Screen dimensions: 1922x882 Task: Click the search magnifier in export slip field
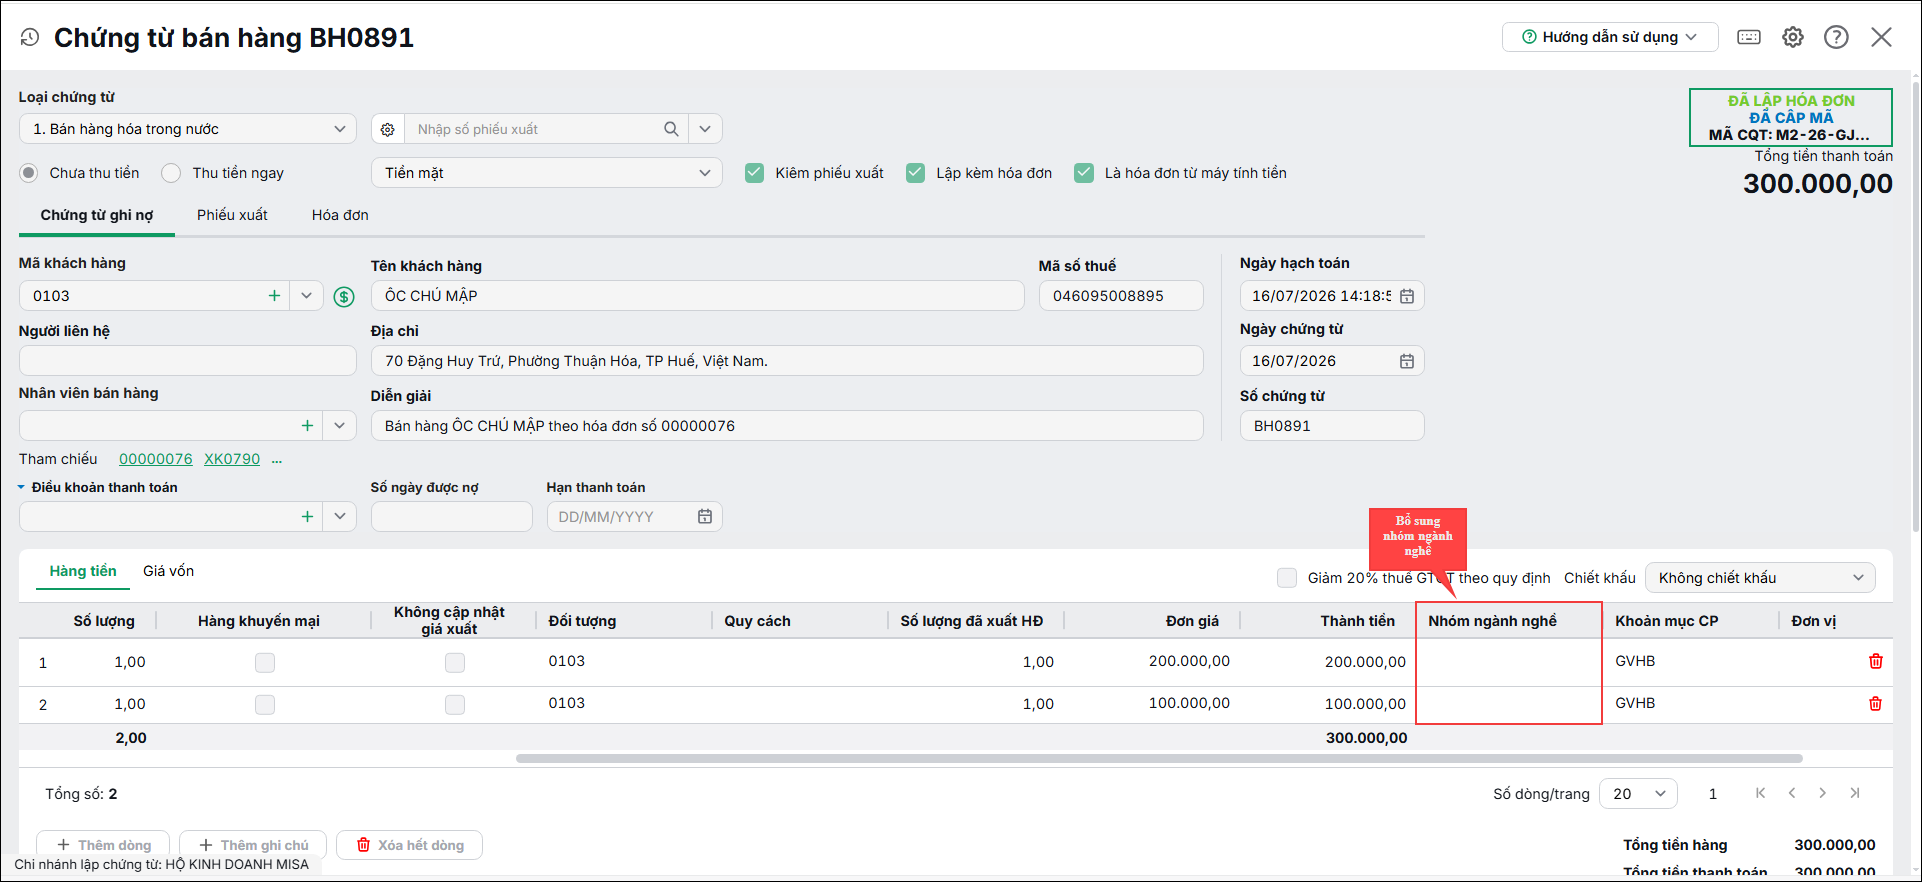click(671, 129)
